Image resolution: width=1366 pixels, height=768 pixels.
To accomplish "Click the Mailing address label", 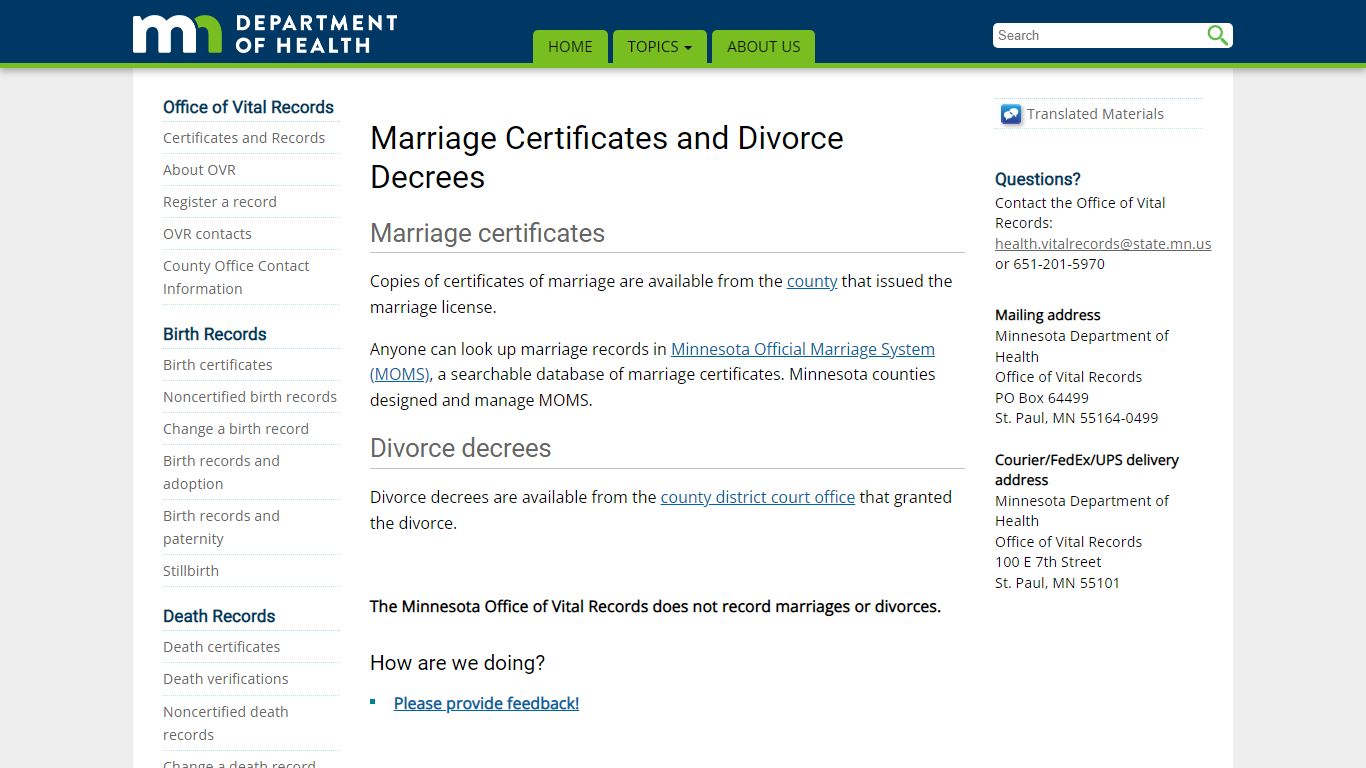I will point(1047,315).
